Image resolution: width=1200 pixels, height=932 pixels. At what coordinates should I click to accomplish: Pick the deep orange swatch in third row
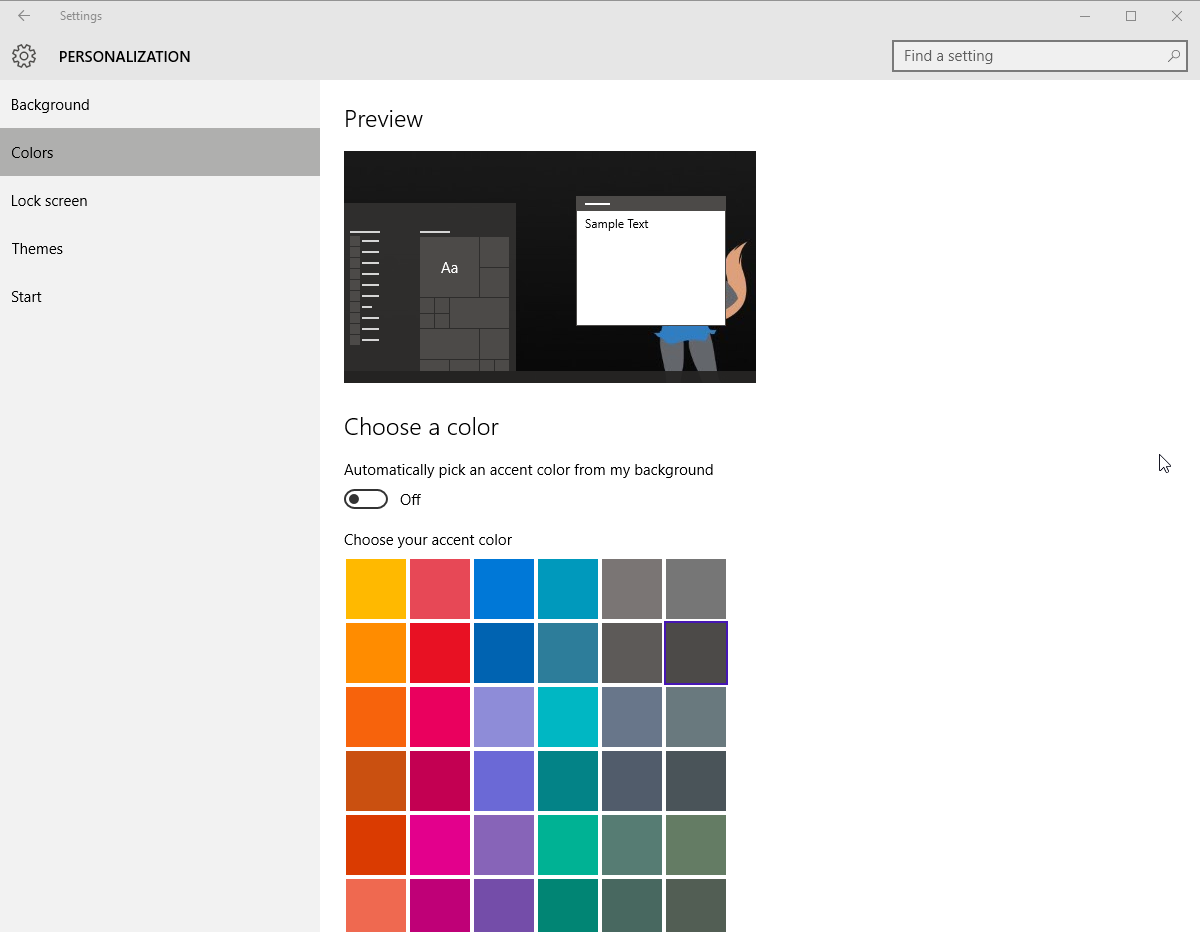[x=376, y=717]
